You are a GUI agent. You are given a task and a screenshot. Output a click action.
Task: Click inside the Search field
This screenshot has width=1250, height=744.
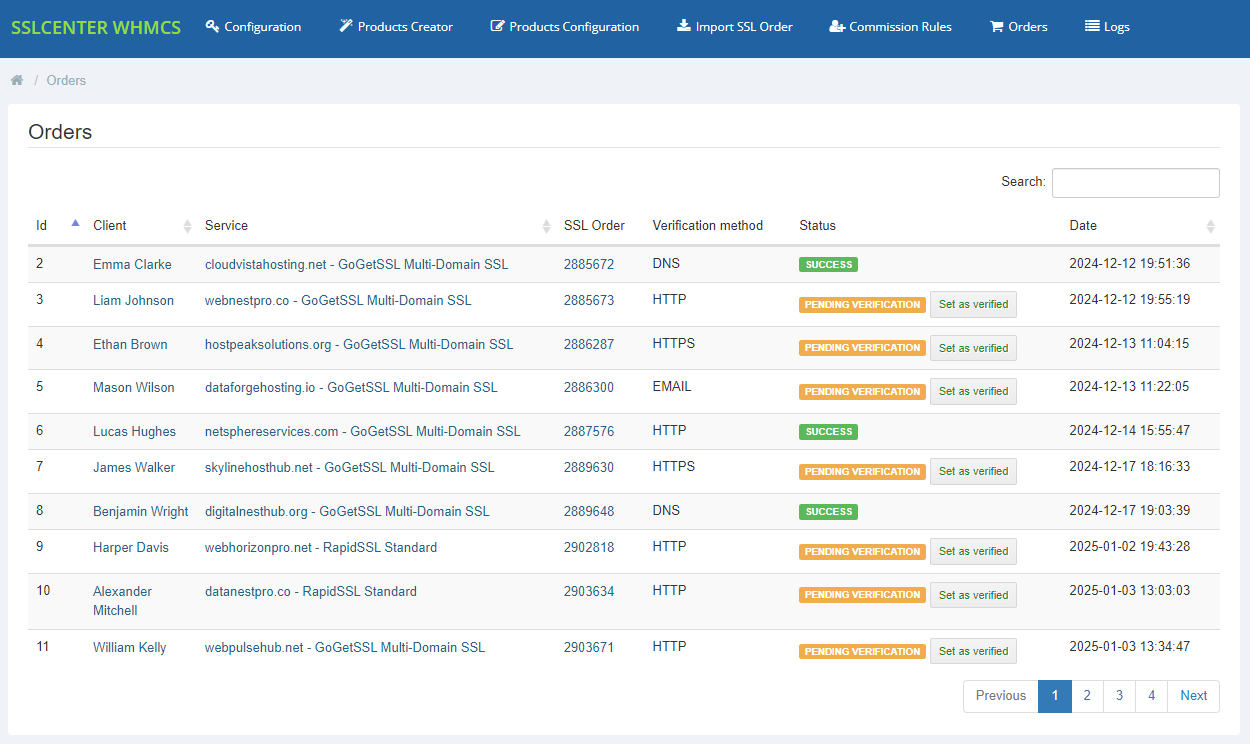[1135, 183]
